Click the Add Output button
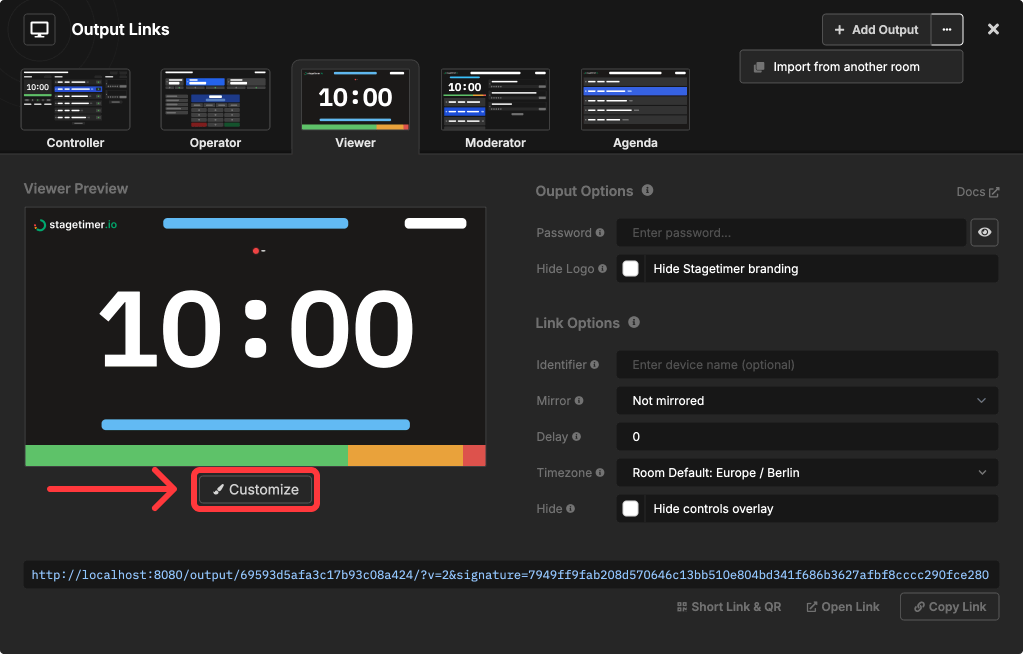The image size is (1023, 654). click(874, 29)
